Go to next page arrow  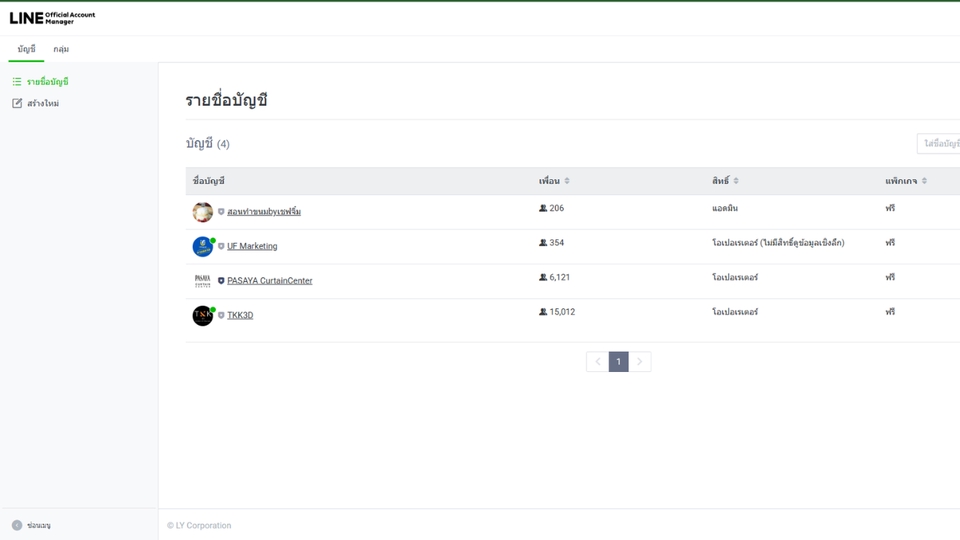tap(640, 362)
